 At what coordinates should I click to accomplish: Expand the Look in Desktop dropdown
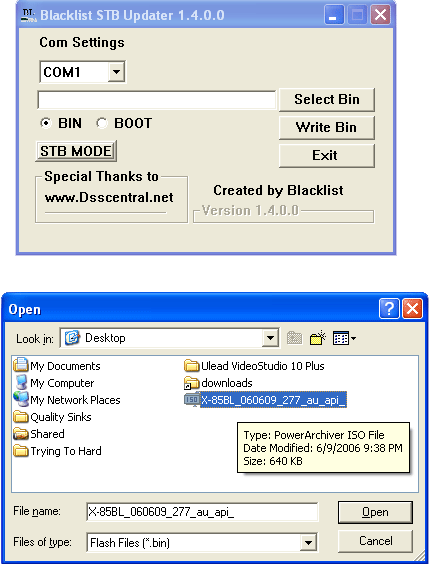click(x=270, y=338)
